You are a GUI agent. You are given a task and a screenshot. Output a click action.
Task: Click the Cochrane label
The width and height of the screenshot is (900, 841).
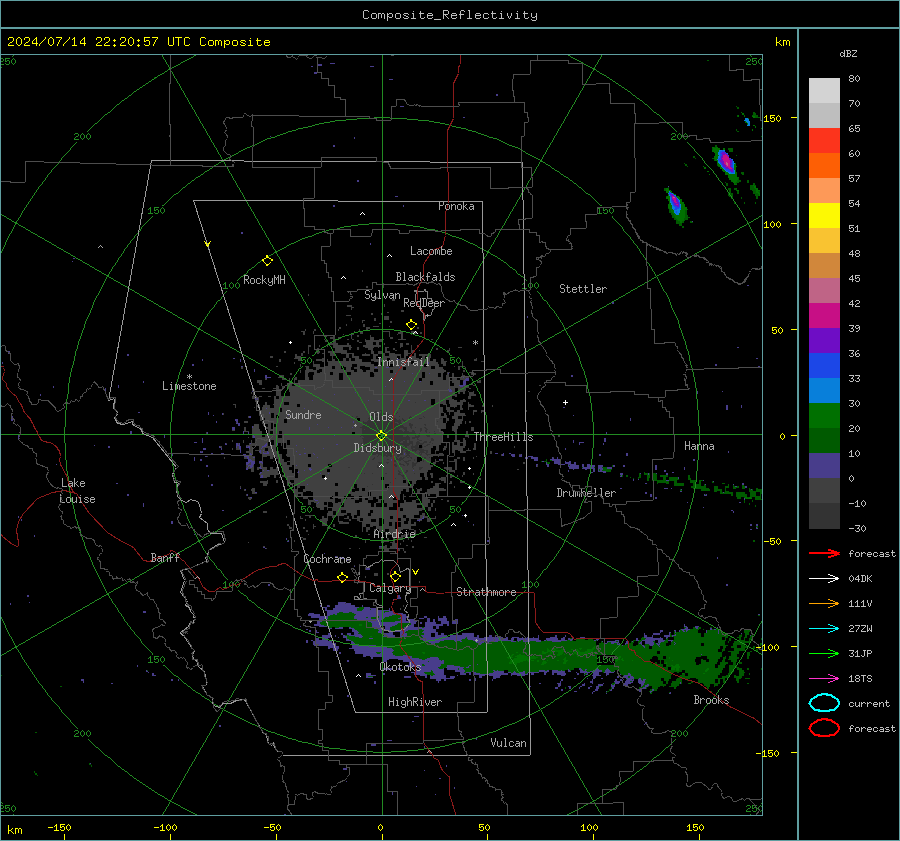coord(327,559)
